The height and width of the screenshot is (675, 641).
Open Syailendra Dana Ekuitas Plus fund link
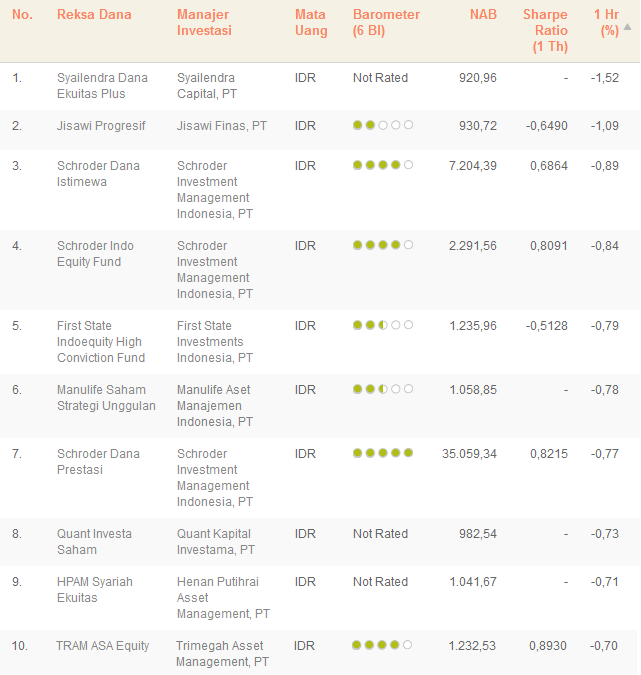coord(102,86)
